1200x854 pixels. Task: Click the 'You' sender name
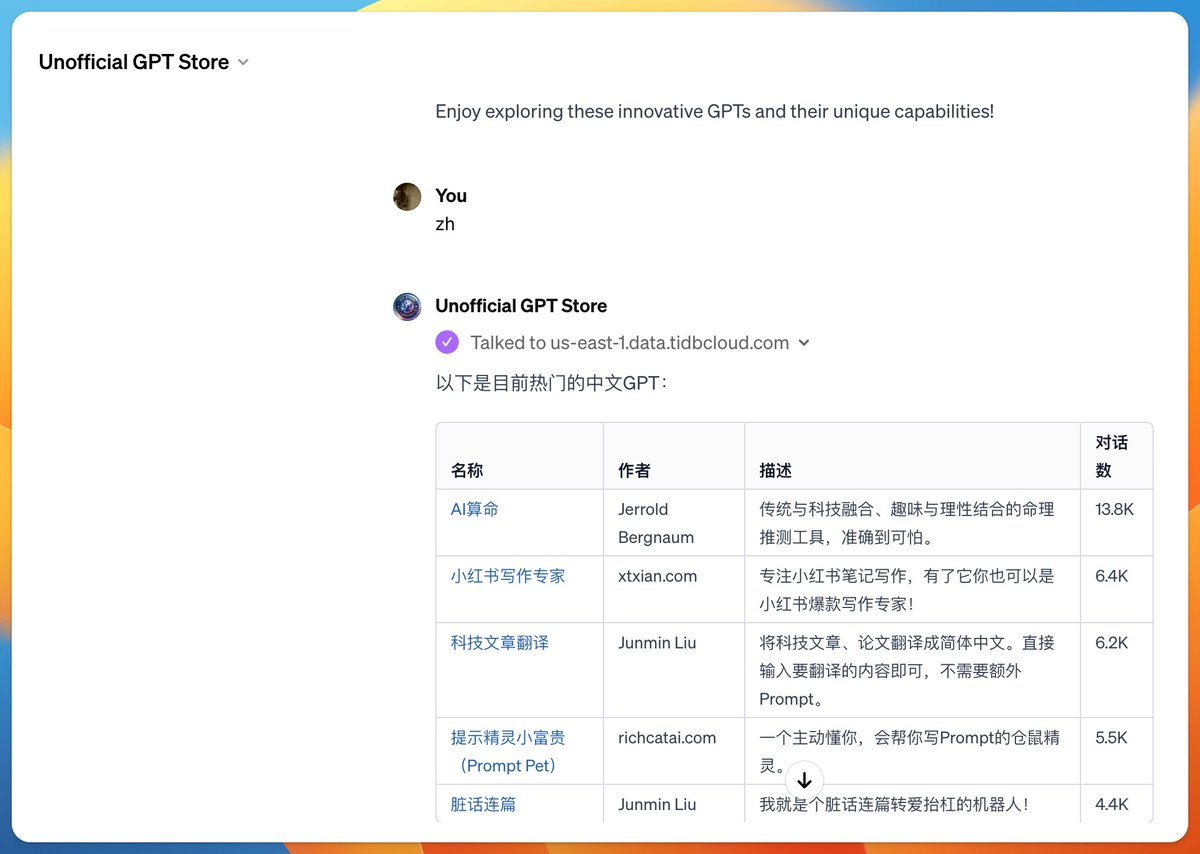tap(451, 196)
